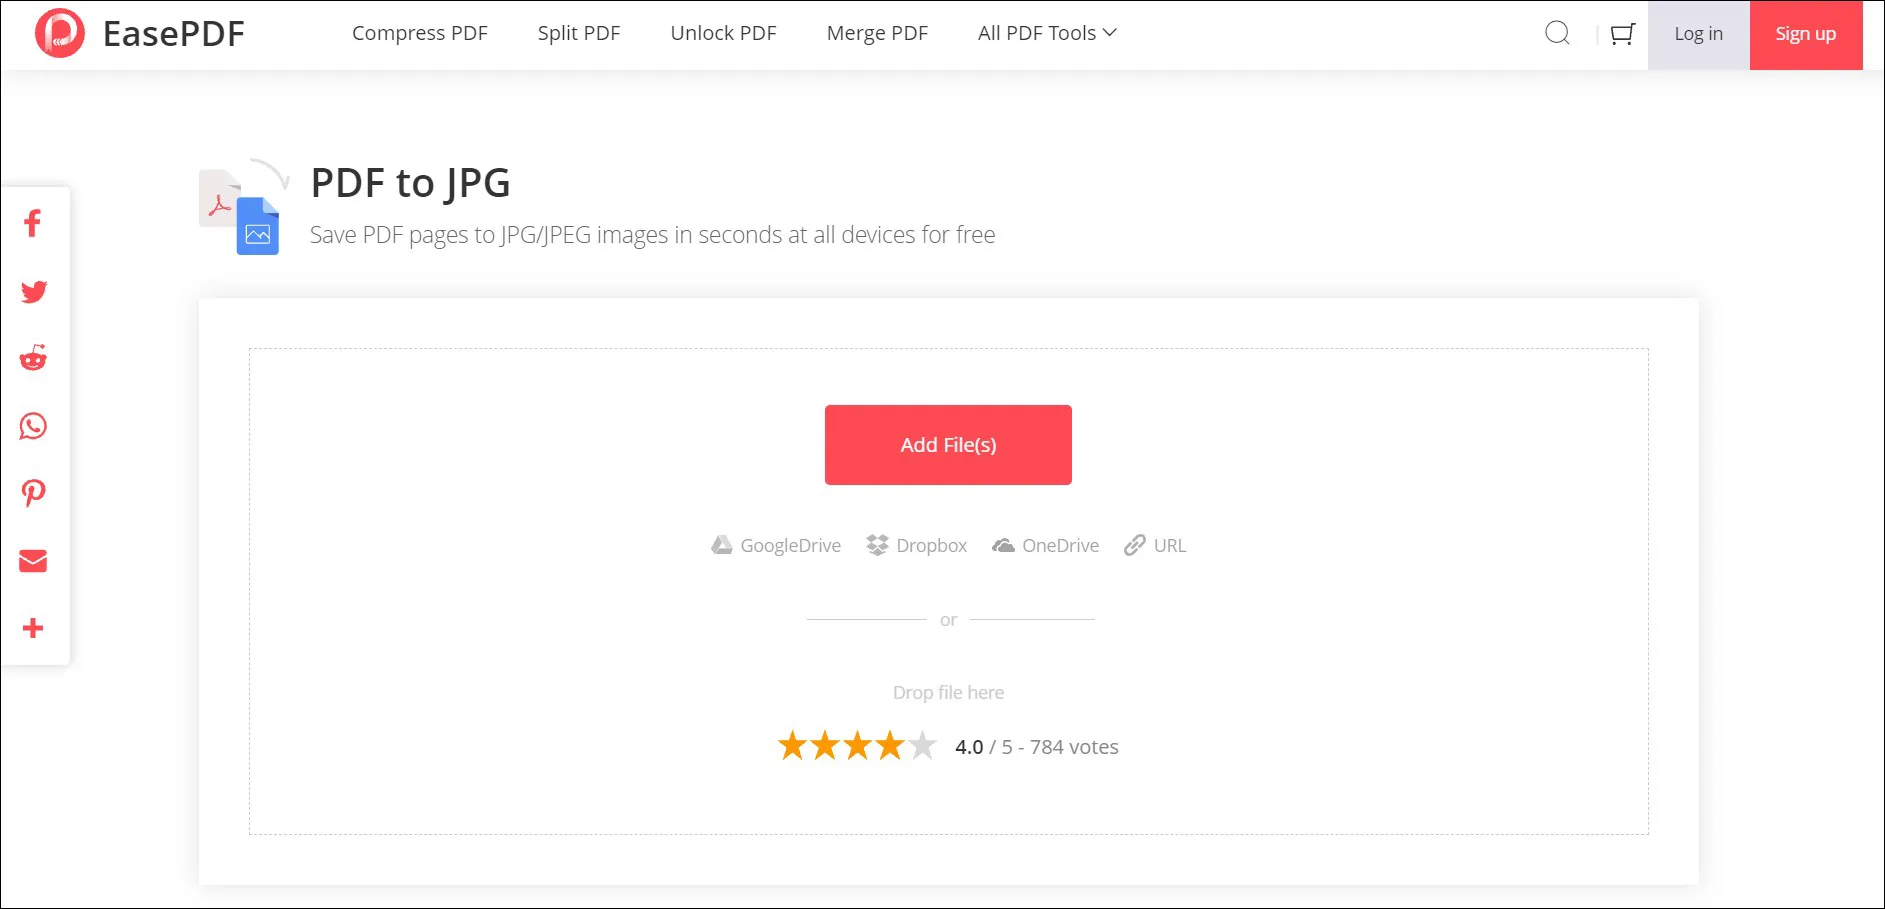Image resolution: width=1885 pixels, height=909 pixels.
Task: Choose the Dropbox upload option
Action: (917, 546)
